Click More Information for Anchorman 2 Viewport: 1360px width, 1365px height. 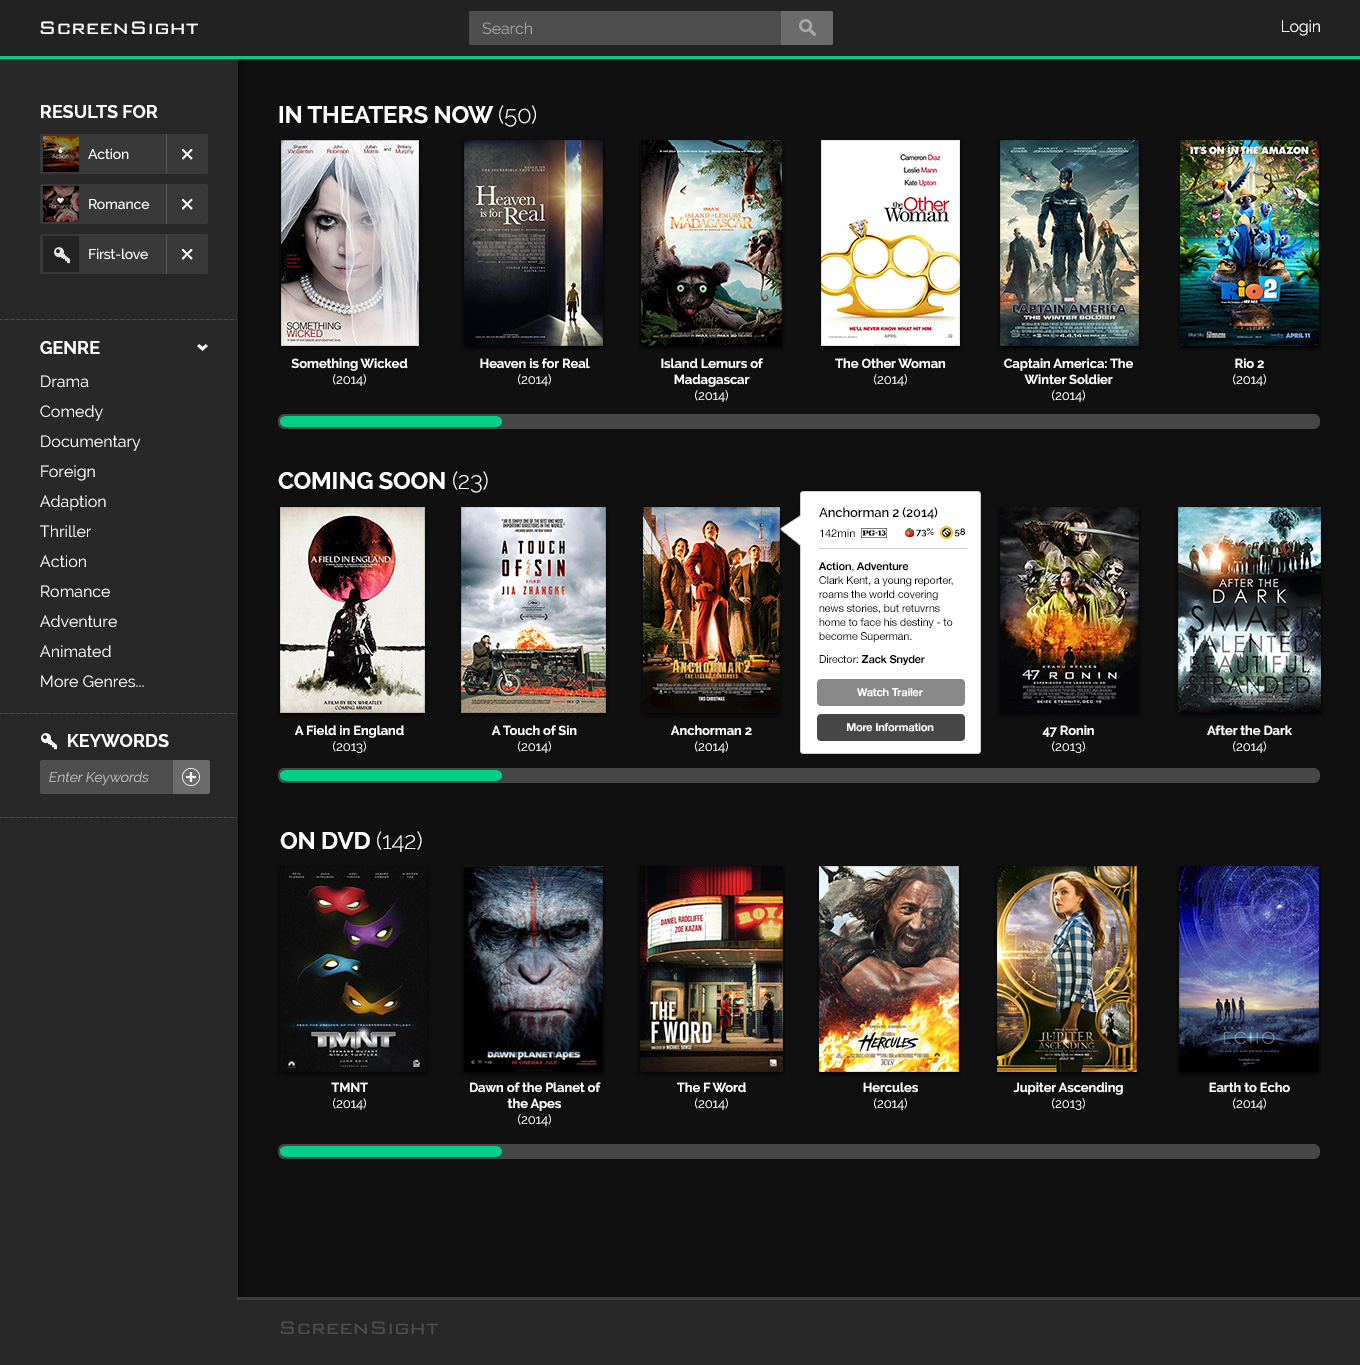(890, 727)
